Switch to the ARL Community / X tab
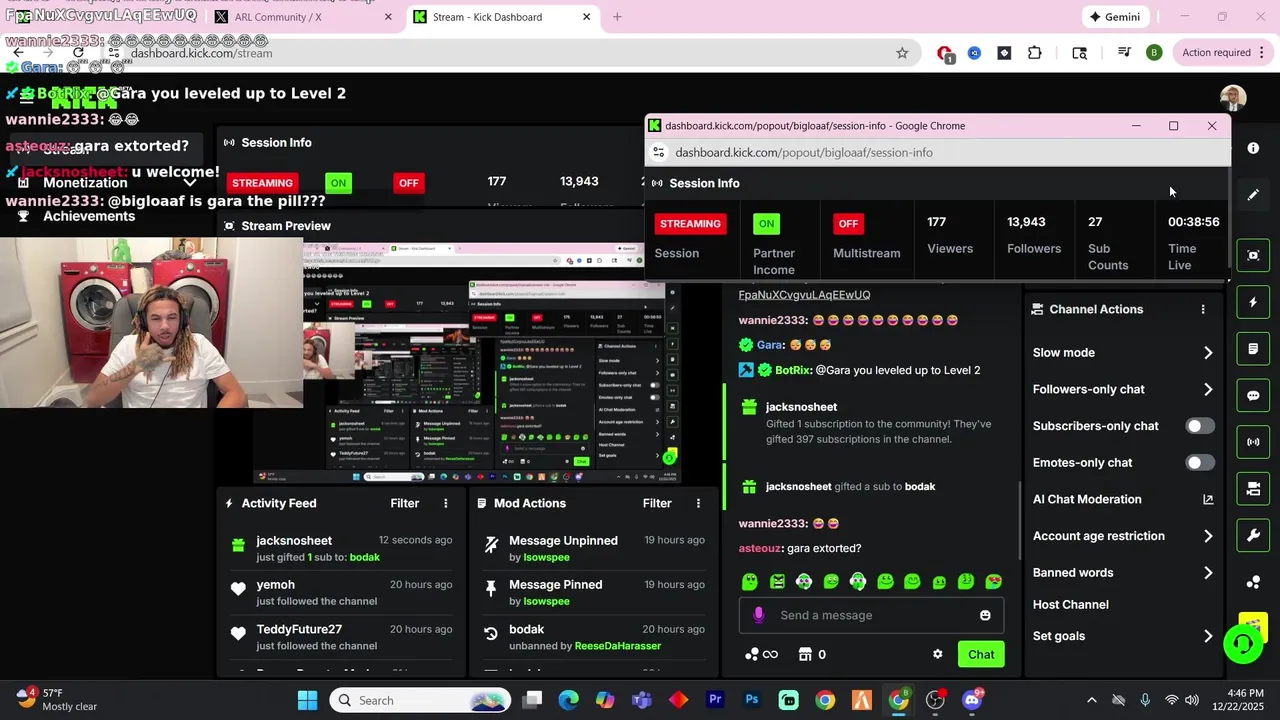The image size is (1280, 720). [x=304, y=17]
